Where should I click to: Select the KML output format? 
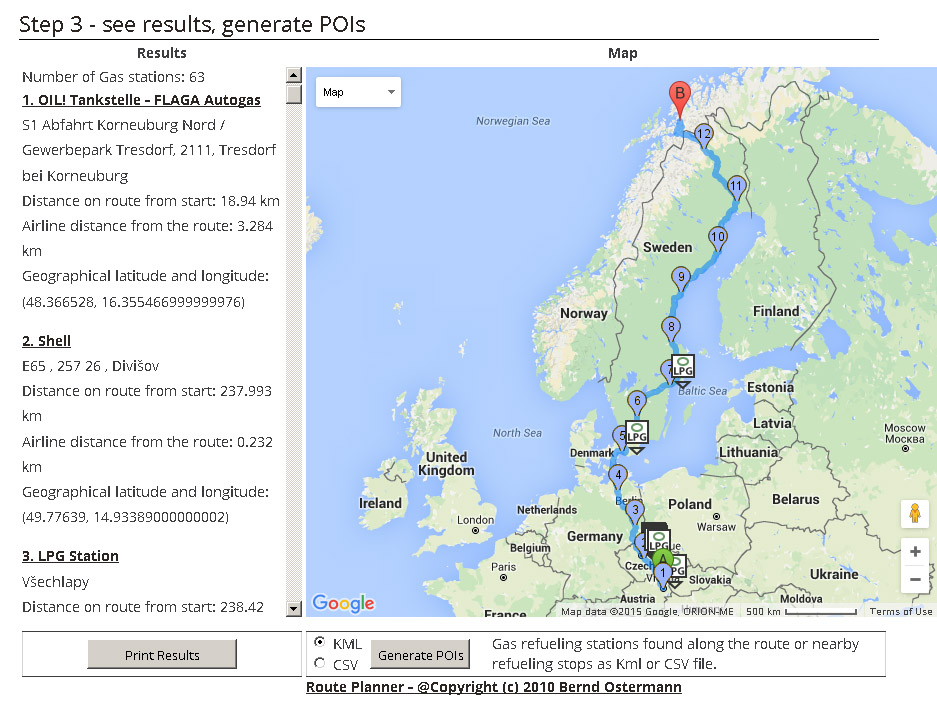[320, 642]
